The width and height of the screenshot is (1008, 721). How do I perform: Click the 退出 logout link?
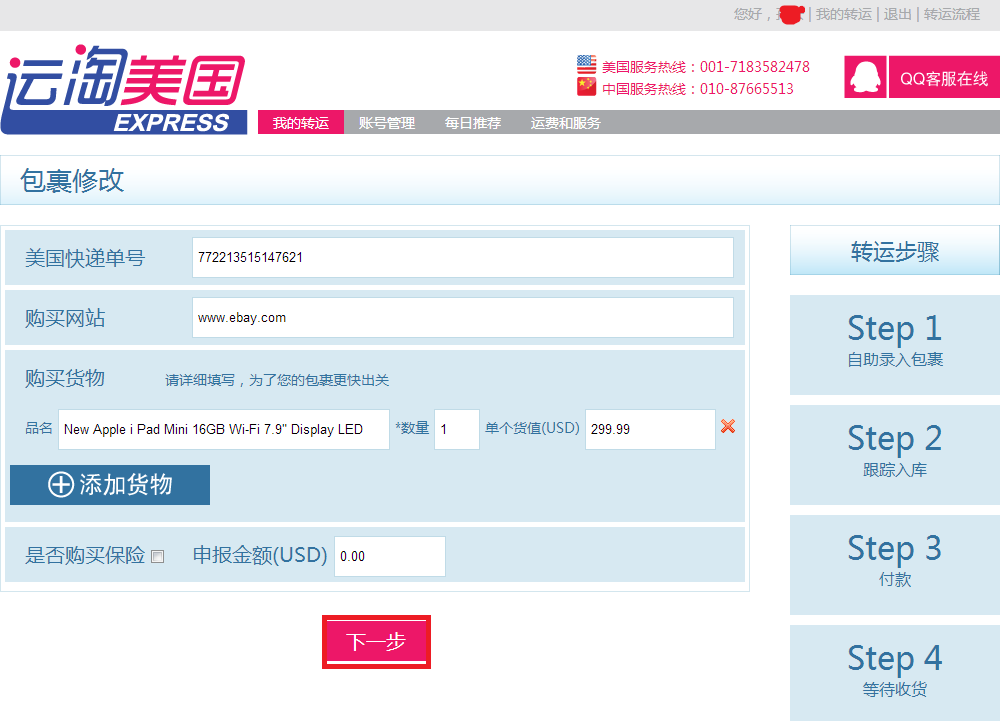[897, 14]
